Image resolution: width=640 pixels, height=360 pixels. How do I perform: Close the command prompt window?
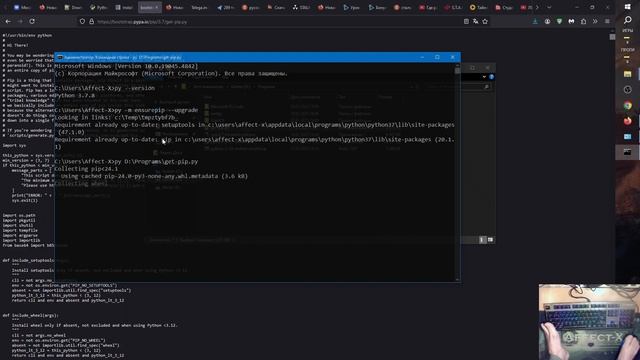tap(453, 57)
